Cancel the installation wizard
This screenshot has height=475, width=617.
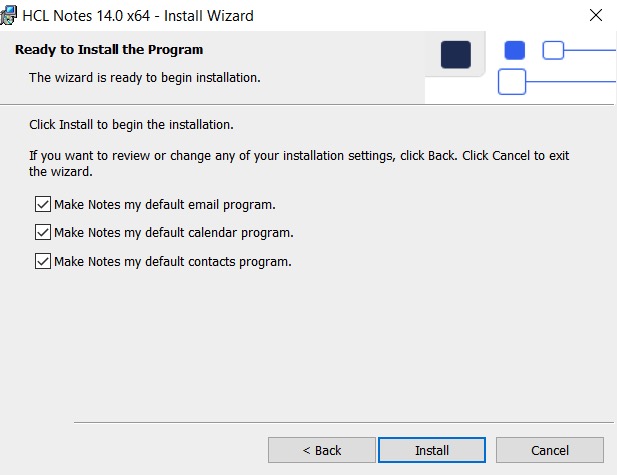(550, 450)
